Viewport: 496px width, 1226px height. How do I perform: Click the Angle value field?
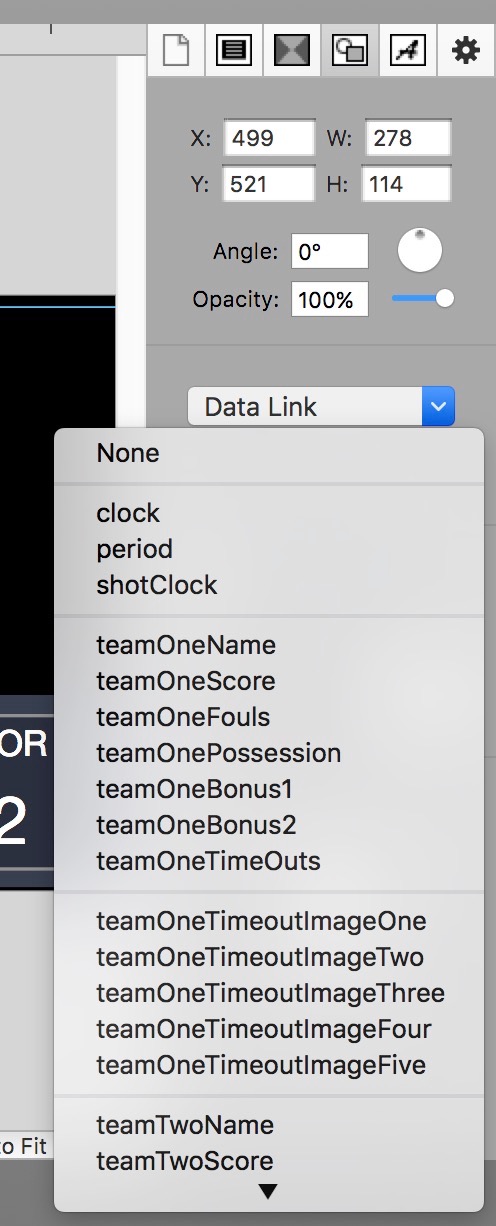(x=330, y=252)
